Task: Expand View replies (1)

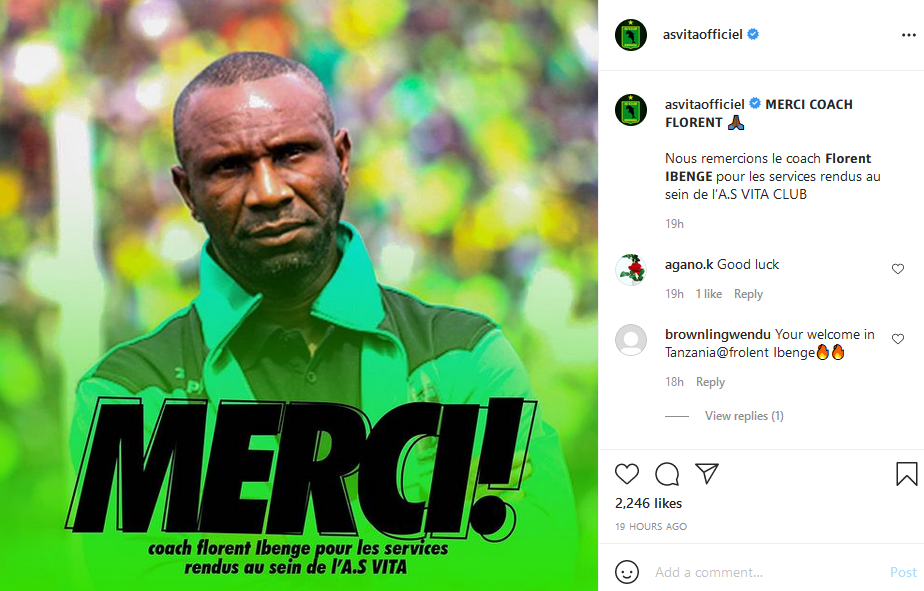Action: click(744, 416)
